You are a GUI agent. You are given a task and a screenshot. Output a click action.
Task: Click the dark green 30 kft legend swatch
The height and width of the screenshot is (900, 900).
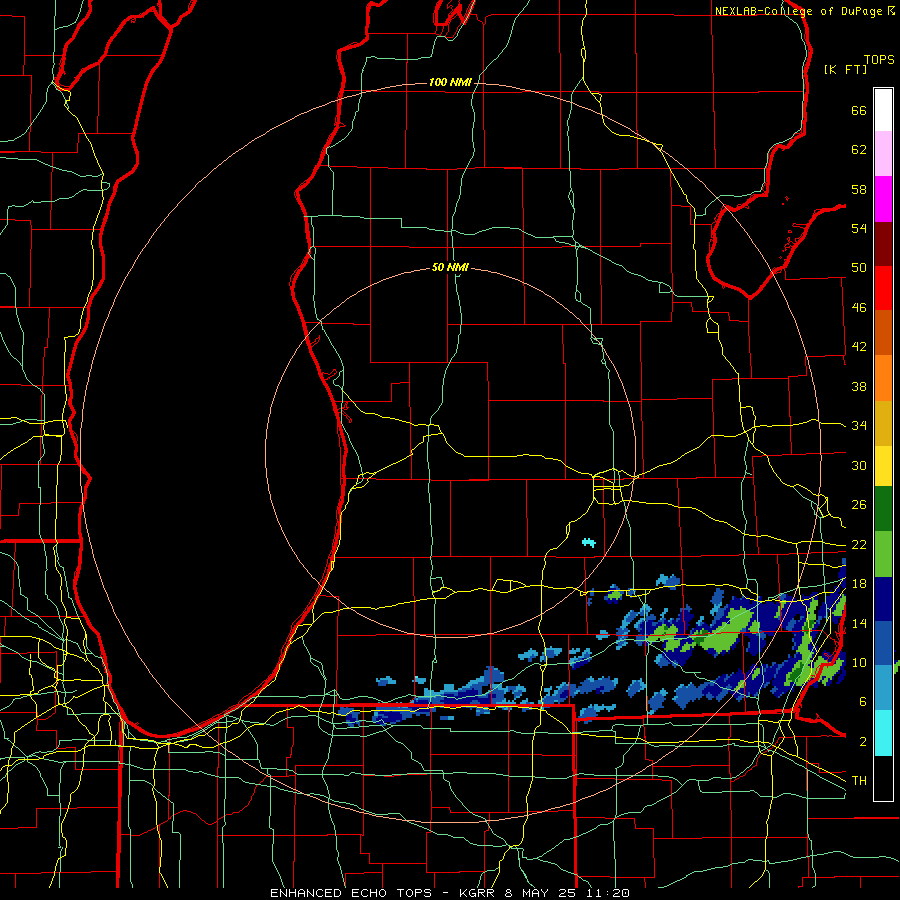point(883,509)
